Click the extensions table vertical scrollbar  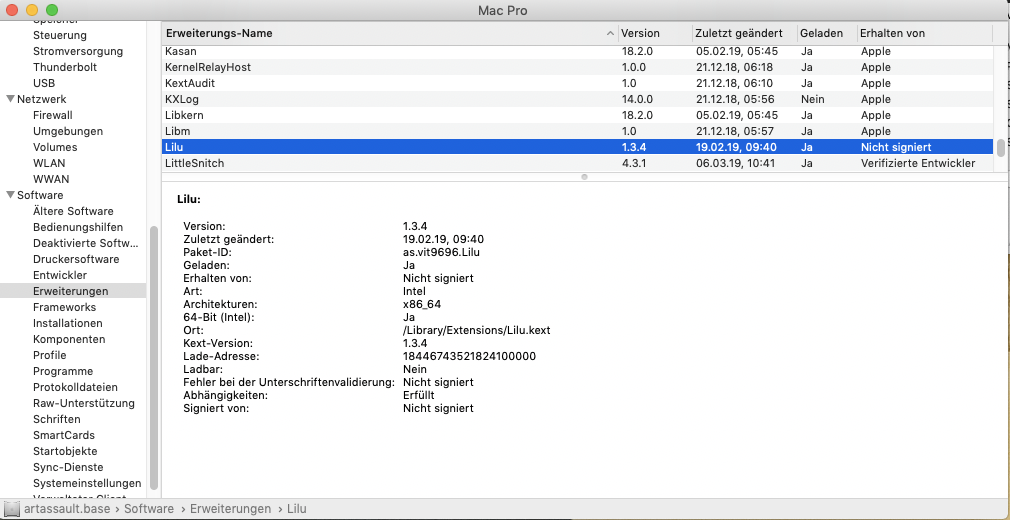tap(1000, 148)
